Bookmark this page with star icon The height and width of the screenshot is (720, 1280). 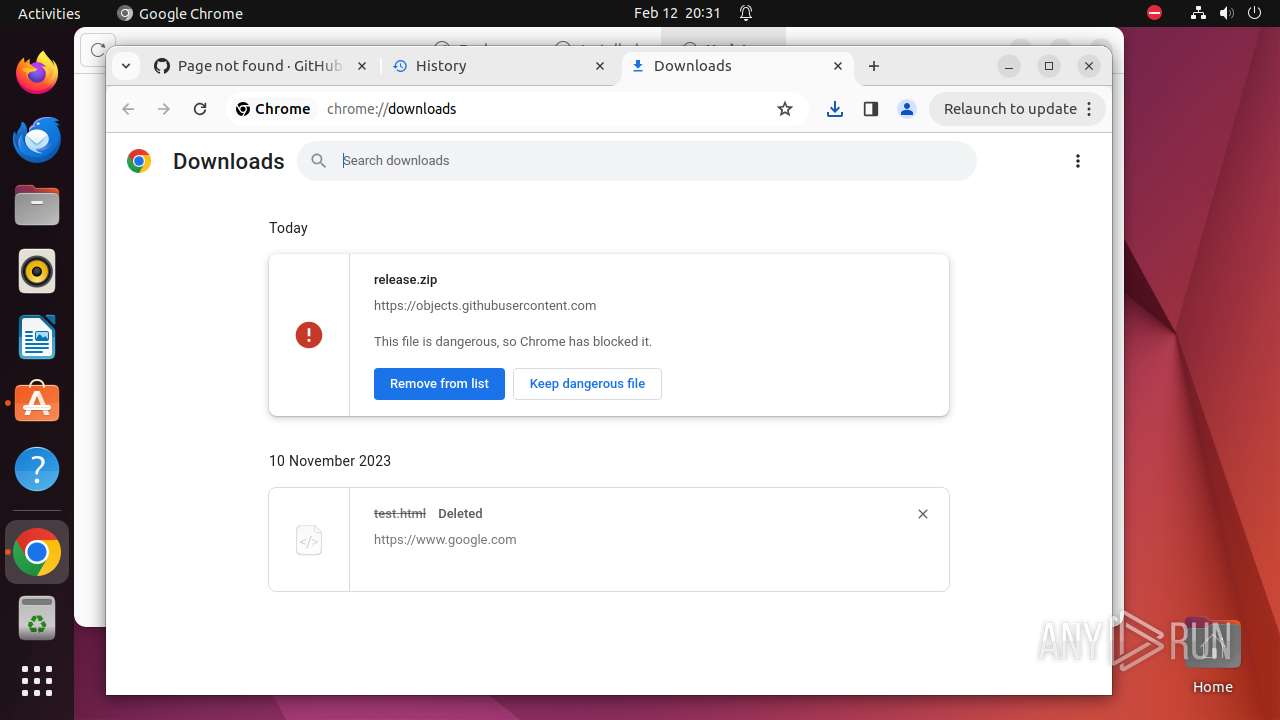[x=785, y=109]
